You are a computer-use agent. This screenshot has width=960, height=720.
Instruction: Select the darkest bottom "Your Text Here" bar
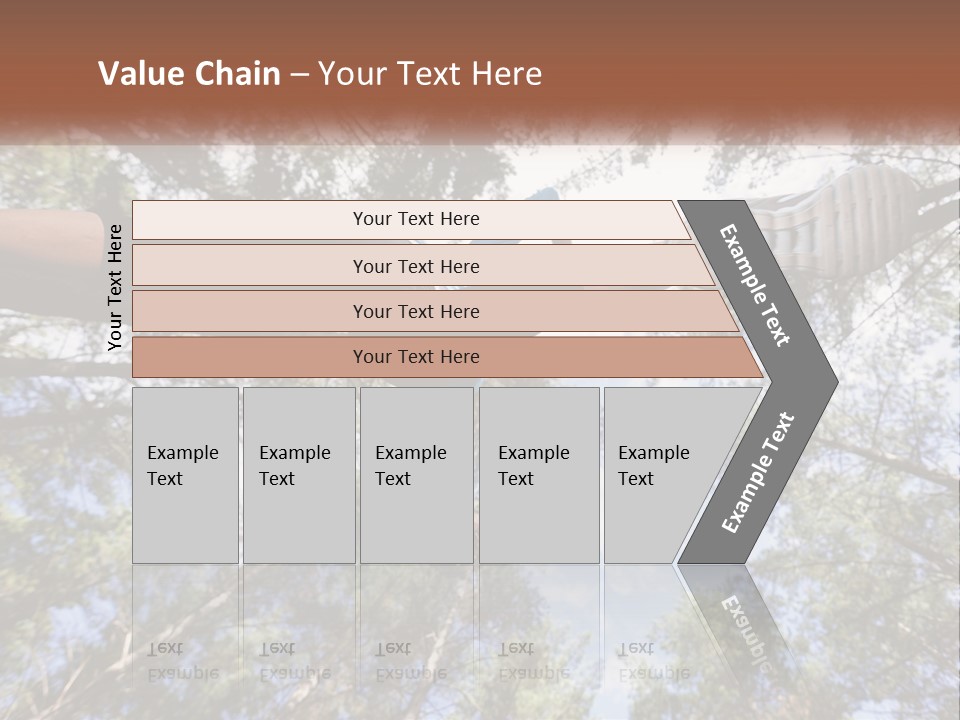(x=416, y=357)
